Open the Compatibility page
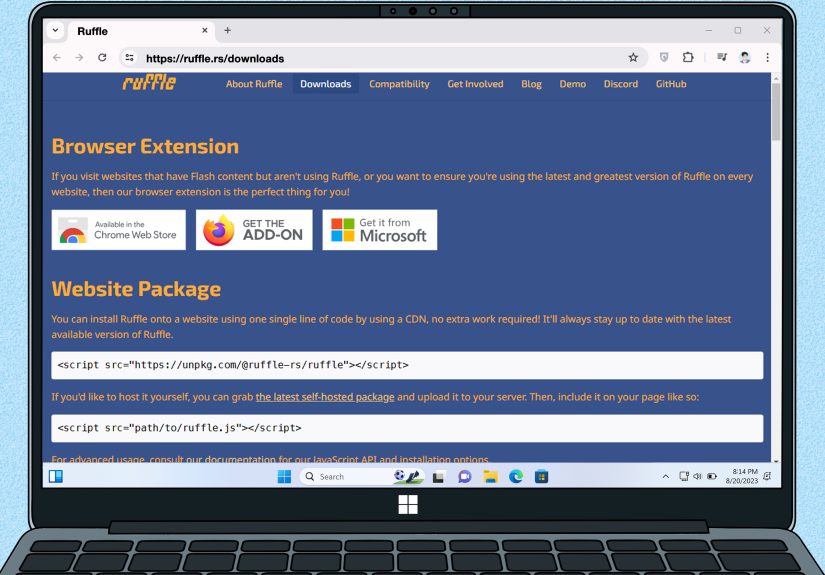 399,84
